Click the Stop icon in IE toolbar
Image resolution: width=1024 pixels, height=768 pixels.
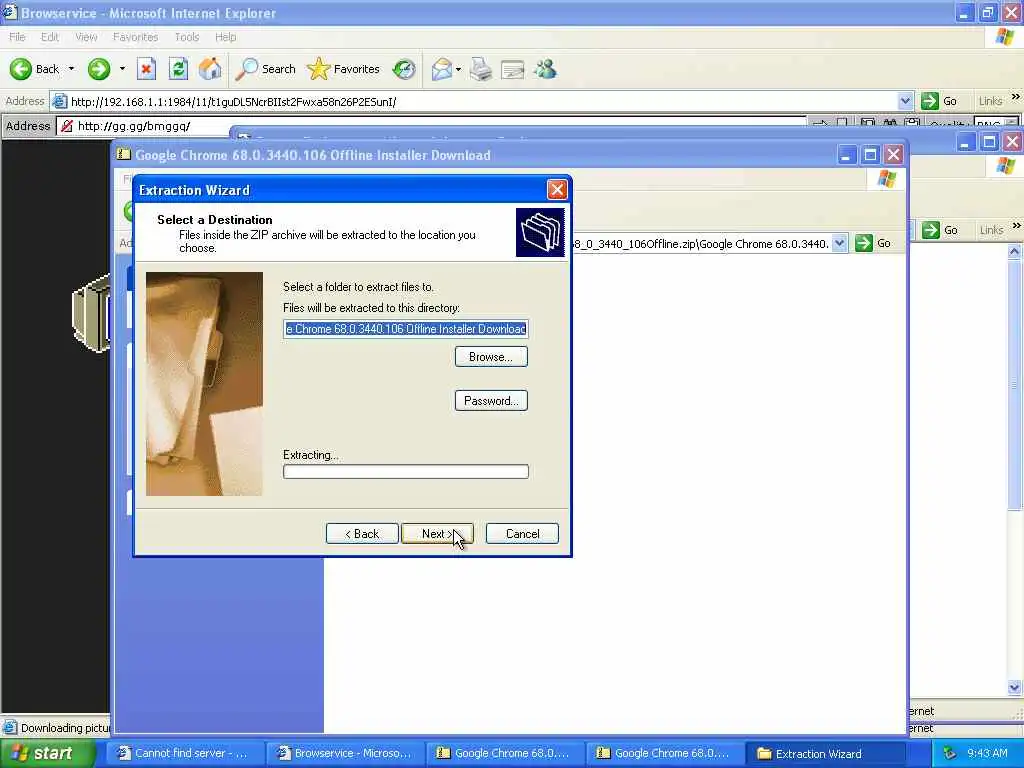(x=146, y=69)
